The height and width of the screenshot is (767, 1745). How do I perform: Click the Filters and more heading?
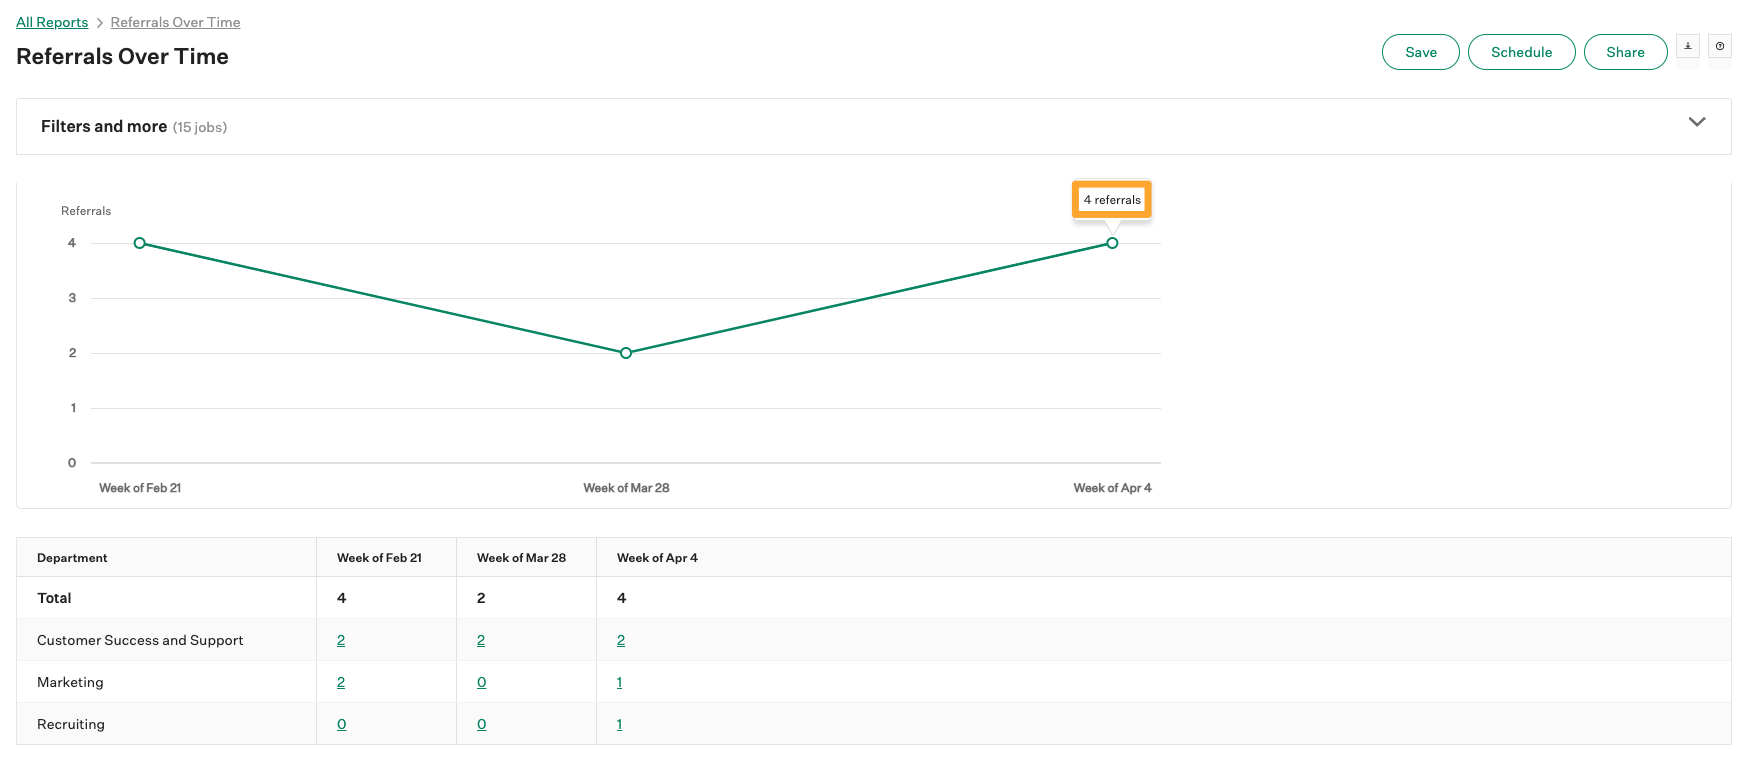pos(104,126)
